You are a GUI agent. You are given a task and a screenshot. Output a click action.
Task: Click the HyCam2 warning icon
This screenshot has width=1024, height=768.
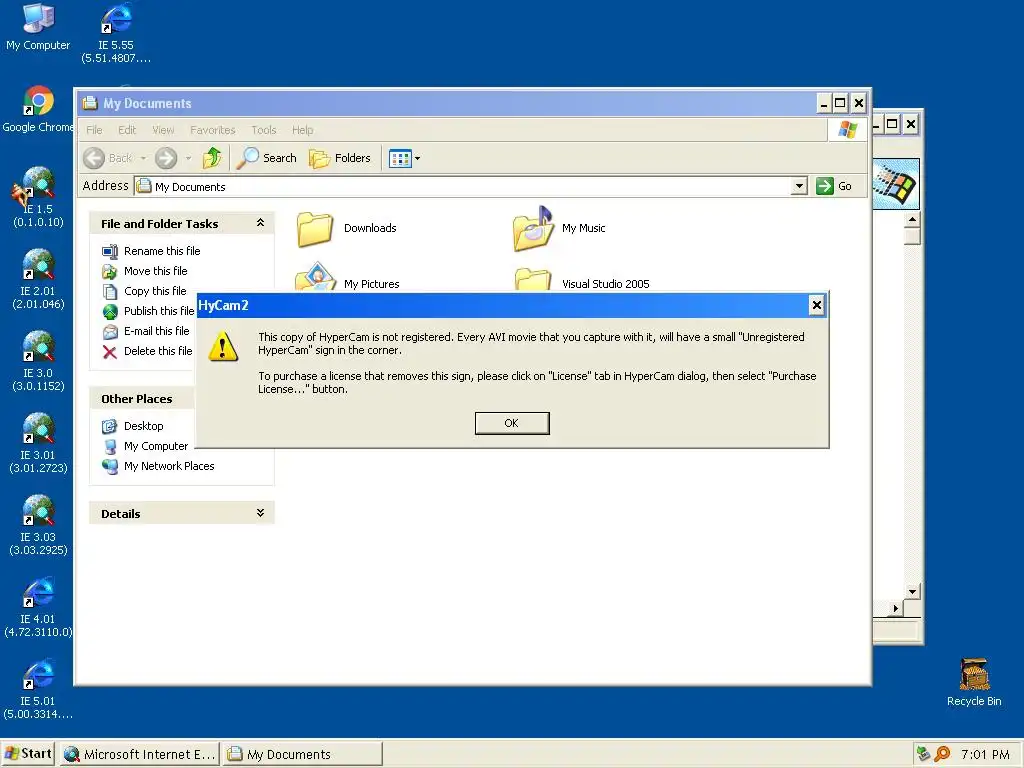223,345
